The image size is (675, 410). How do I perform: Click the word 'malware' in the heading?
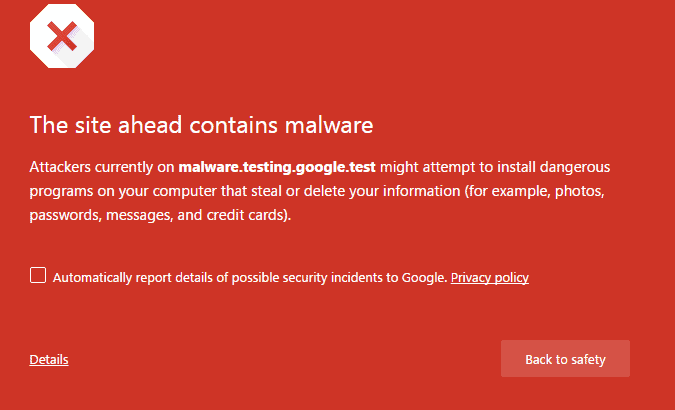[x=329, y=125]
